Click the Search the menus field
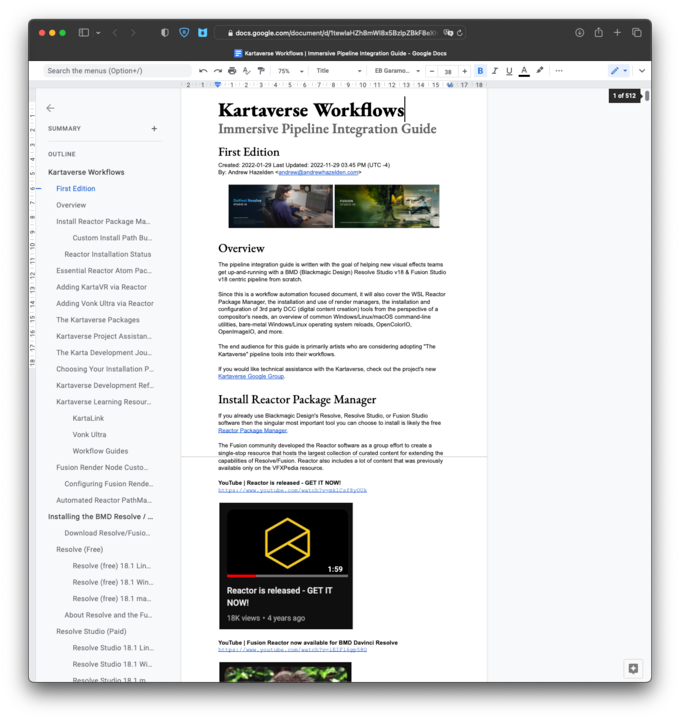Viewport: 680px width, 720px height. click(118, 71)
